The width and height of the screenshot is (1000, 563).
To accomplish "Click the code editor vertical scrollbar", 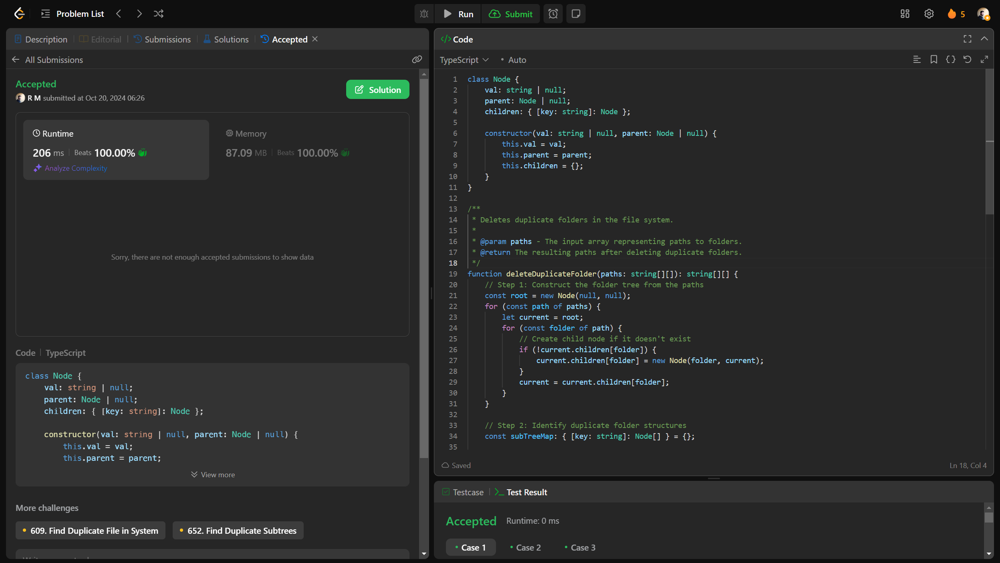I will pyautogui.click(x=990, y=140).
